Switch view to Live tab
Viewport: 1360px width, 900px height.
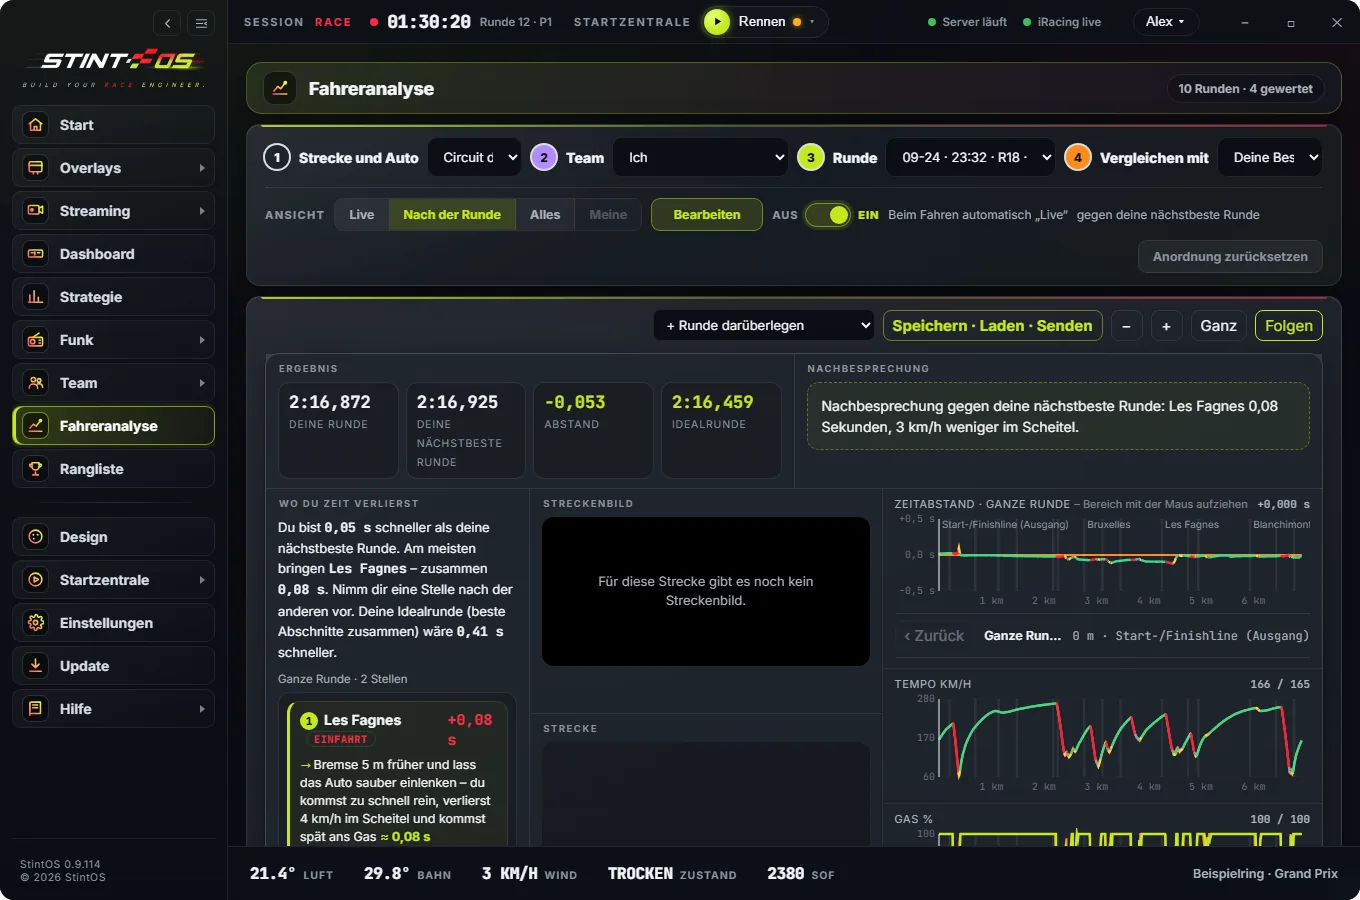(x=362, y=215)
